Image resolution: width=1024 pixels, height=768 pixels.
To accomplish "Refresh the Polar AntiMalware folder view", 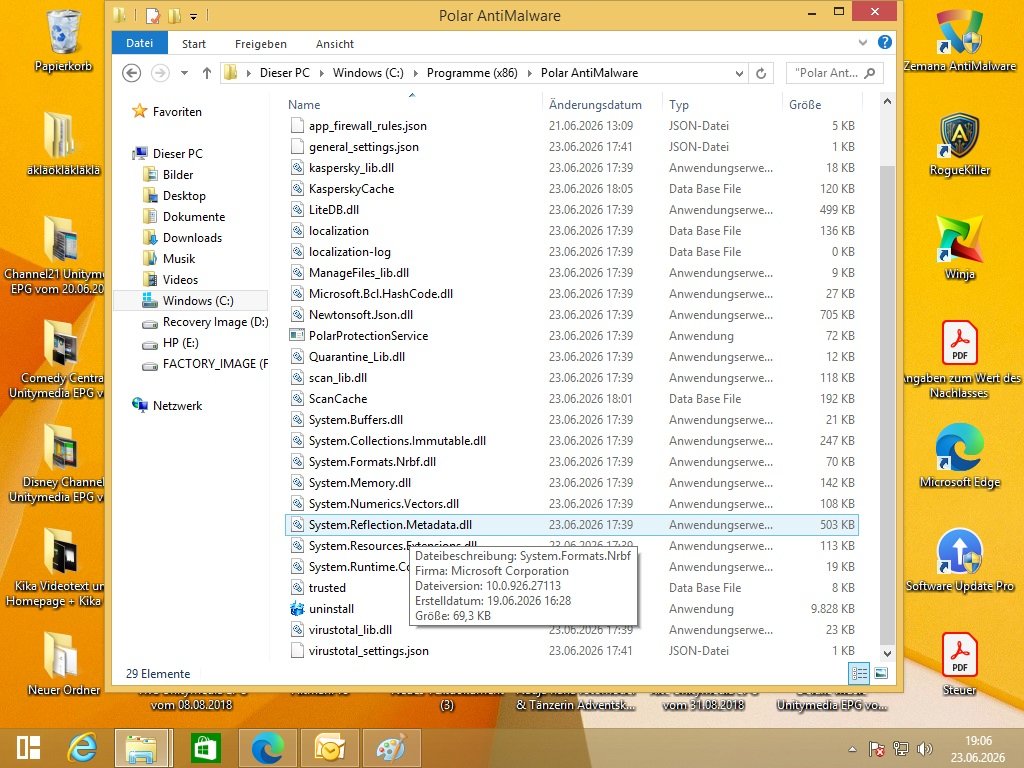I will click(761, 73).
